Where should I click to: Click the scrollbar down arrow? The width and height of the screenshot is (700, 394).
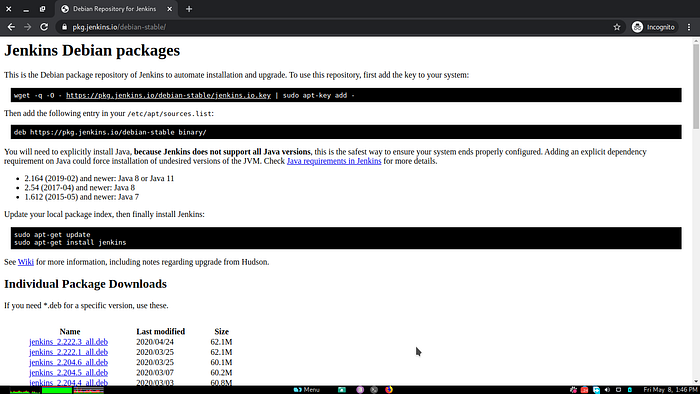(x=696, y=382)
